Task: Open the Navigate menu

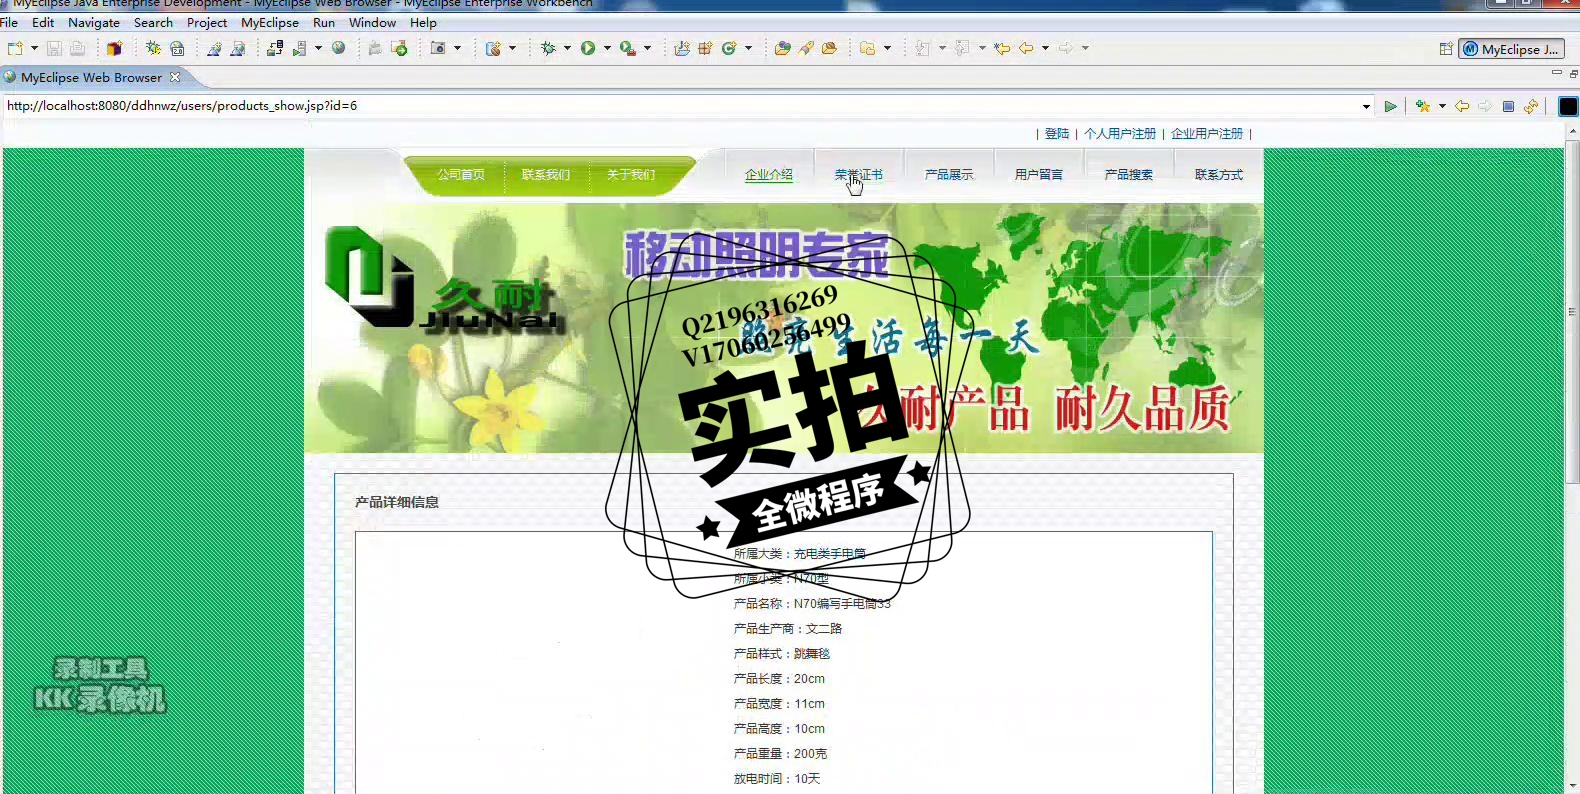Action: [94, 22]
